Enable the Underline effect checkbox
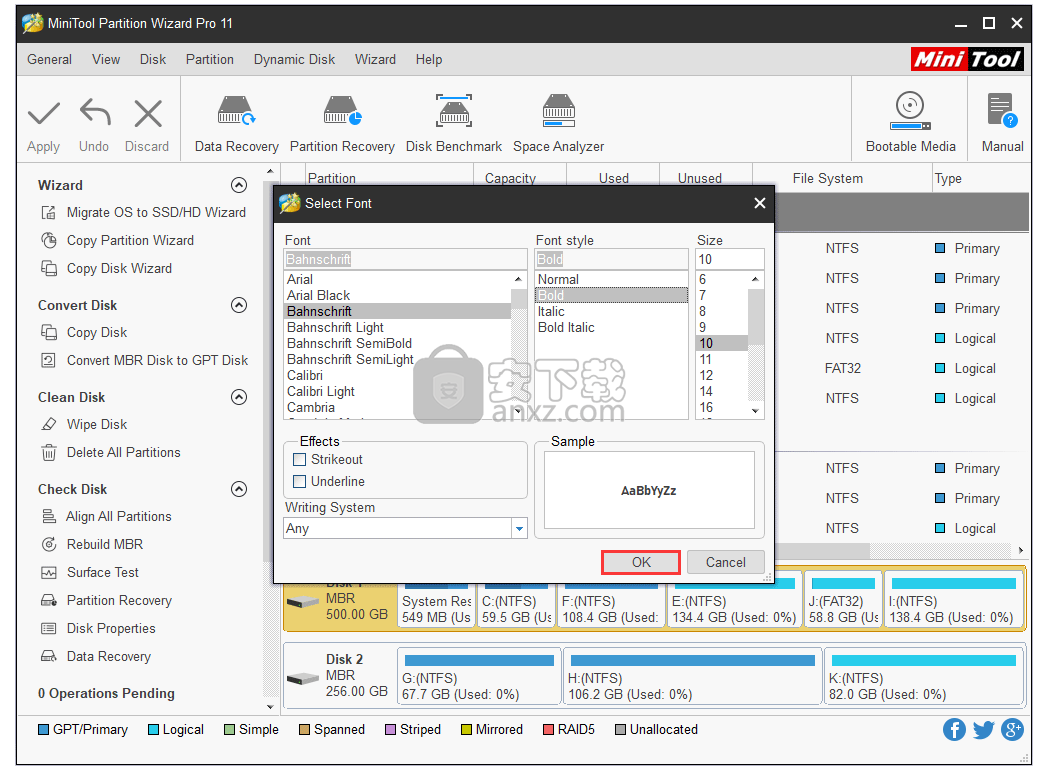1043x772 pixels. 300,481
